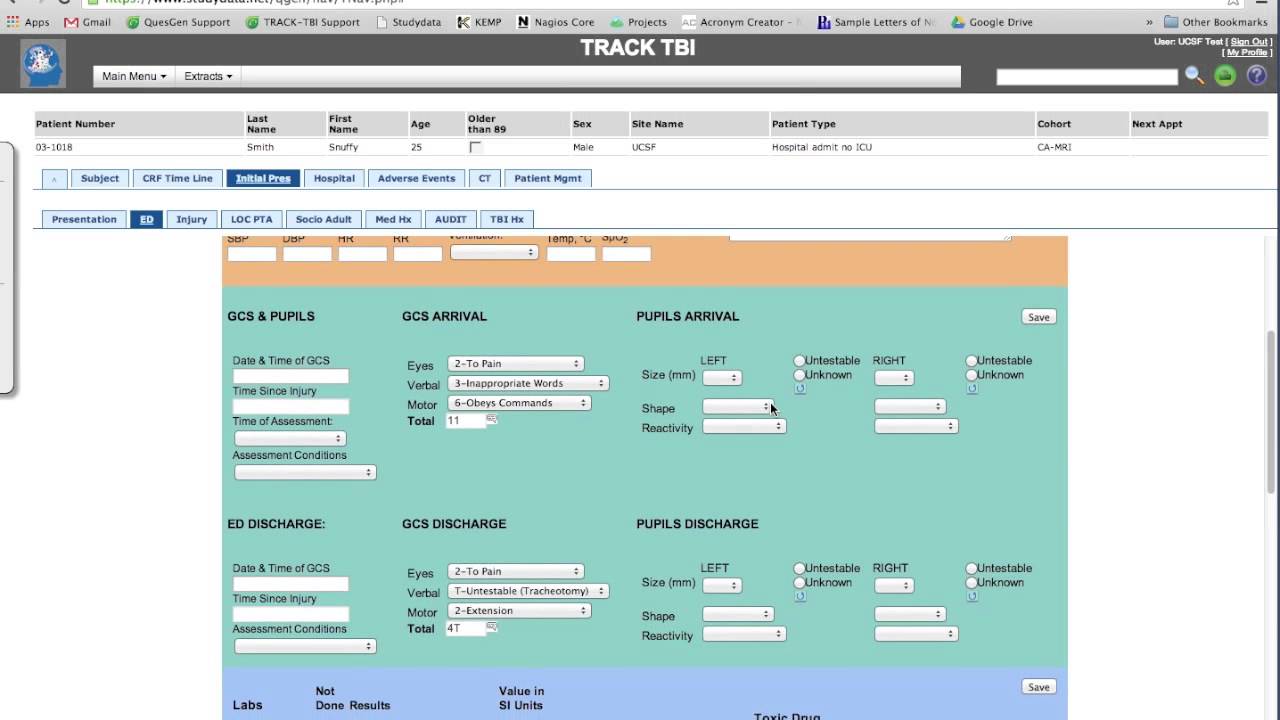The image size is (1280, 720).
Task: Open the Google Drive bookmark
Action: (x=992, y=22)
